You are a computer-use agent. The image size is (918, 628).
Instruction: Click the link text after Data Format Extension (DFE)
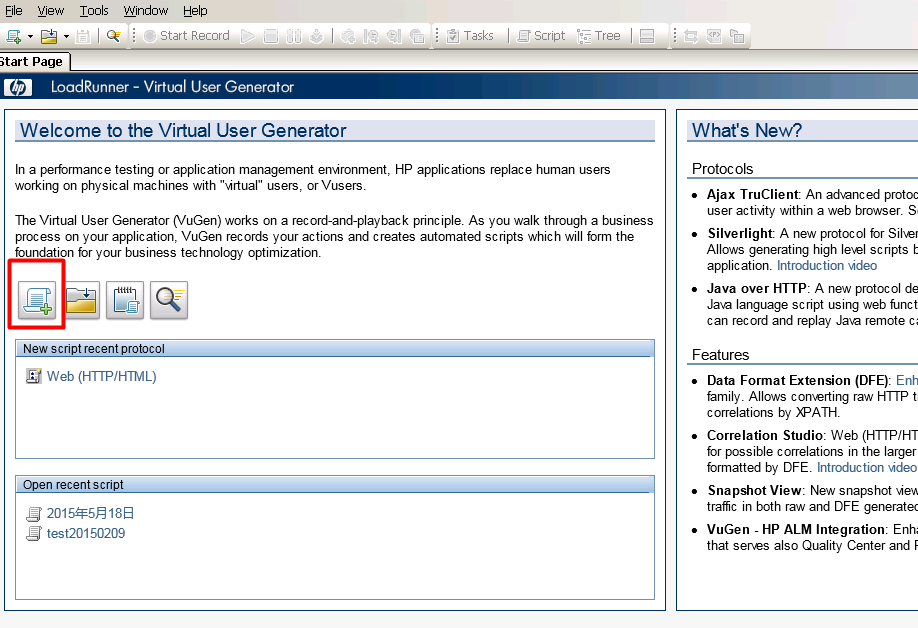(x=907, y=380)
